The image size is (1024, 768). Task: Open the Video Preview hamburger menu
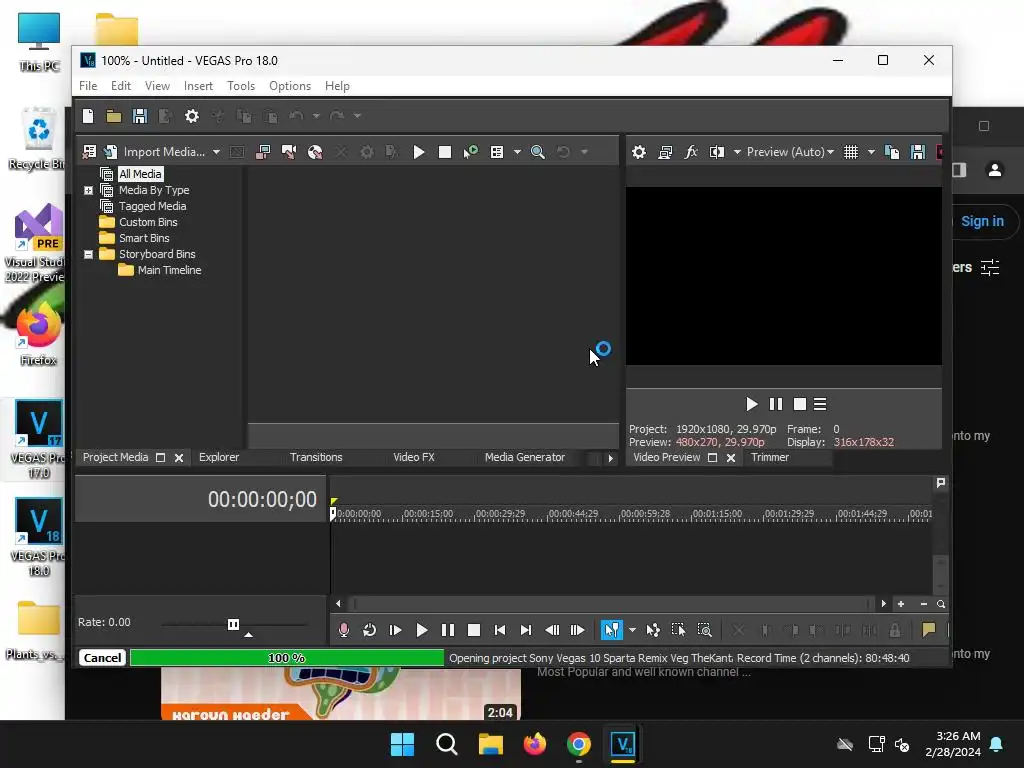820,404
